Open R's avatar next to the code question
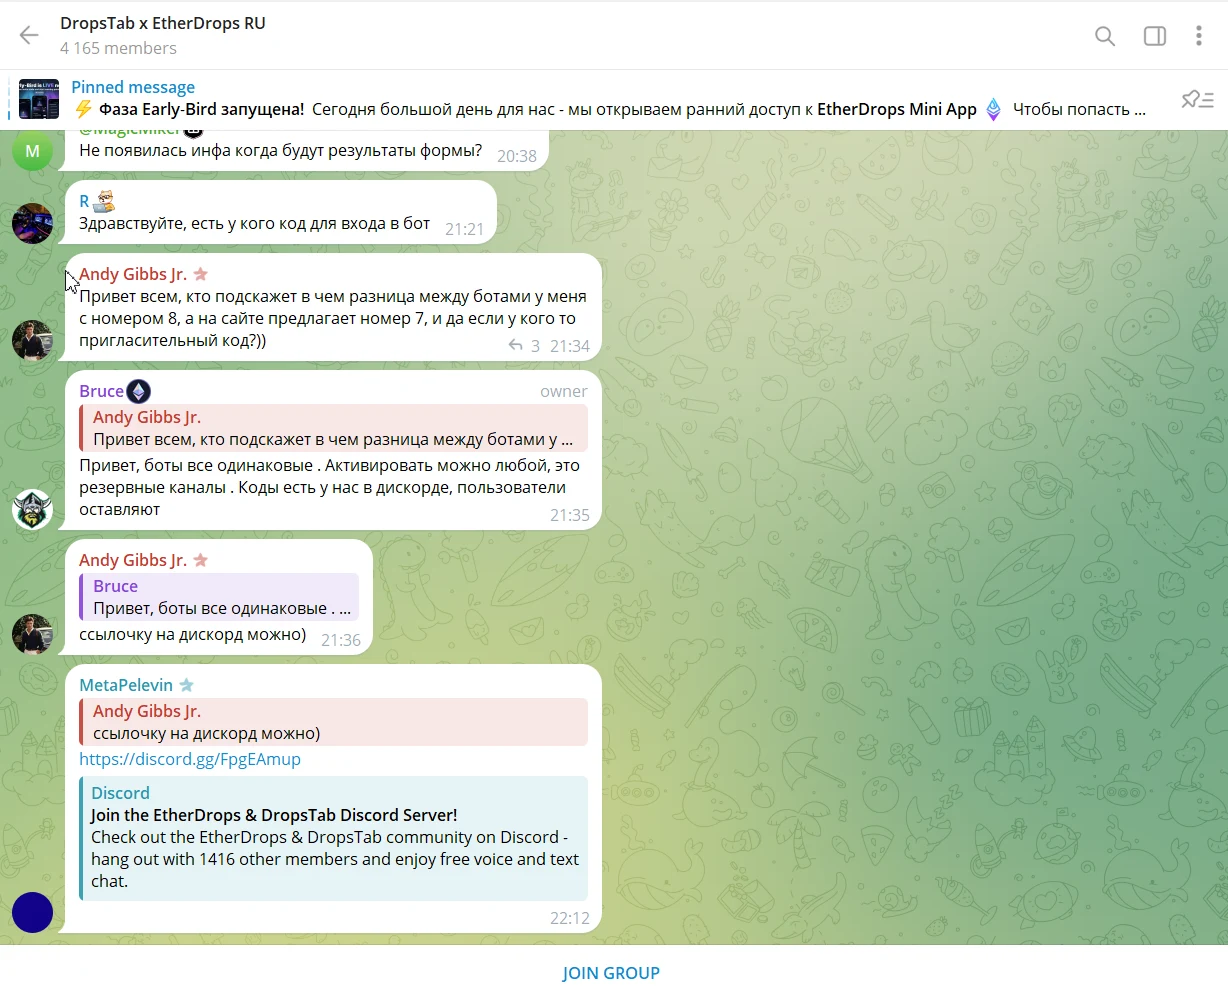 click(32, 224)
